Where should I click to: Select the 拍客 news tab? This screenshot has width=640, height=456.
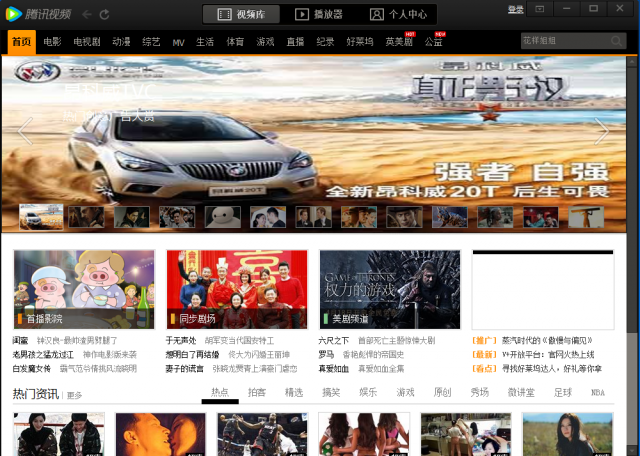257,393
